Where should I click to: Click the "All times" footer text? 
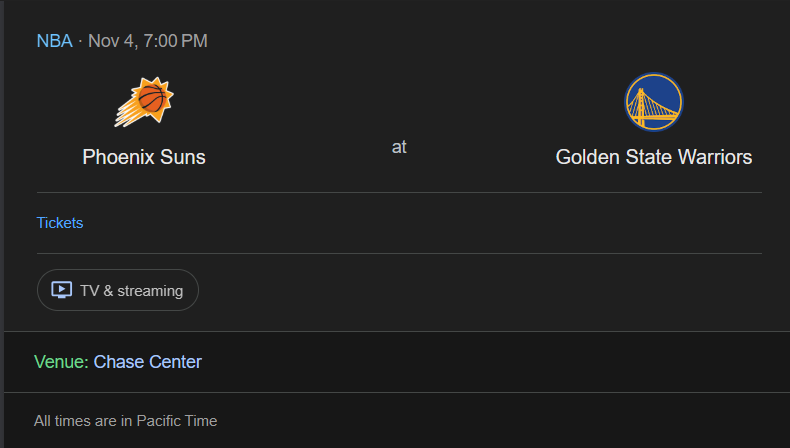(63, 421)
